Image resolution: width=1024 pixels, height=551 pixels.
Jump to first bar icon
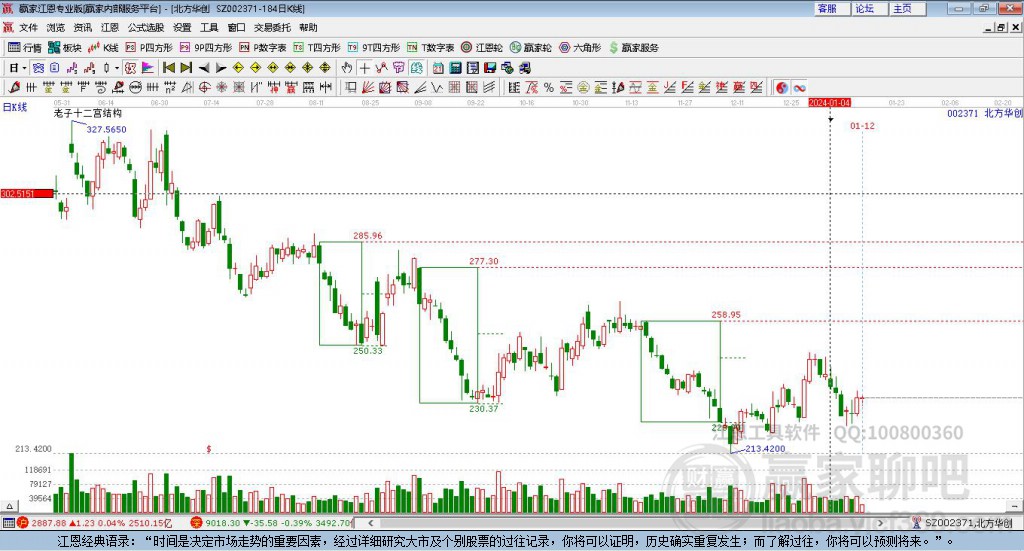168,68
